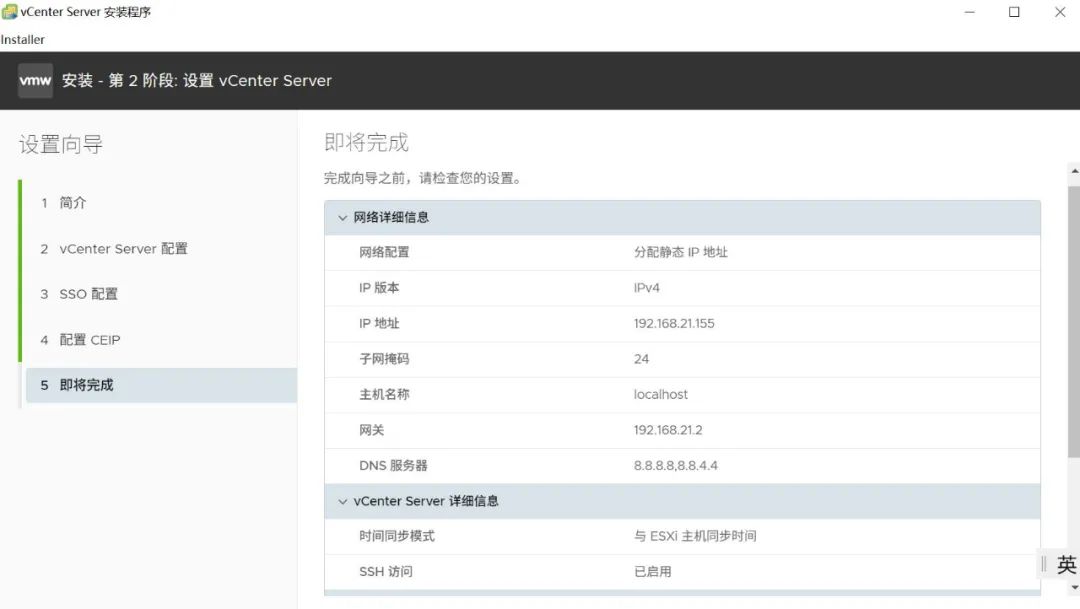Click the 网关 row label

tap(371, 430)
